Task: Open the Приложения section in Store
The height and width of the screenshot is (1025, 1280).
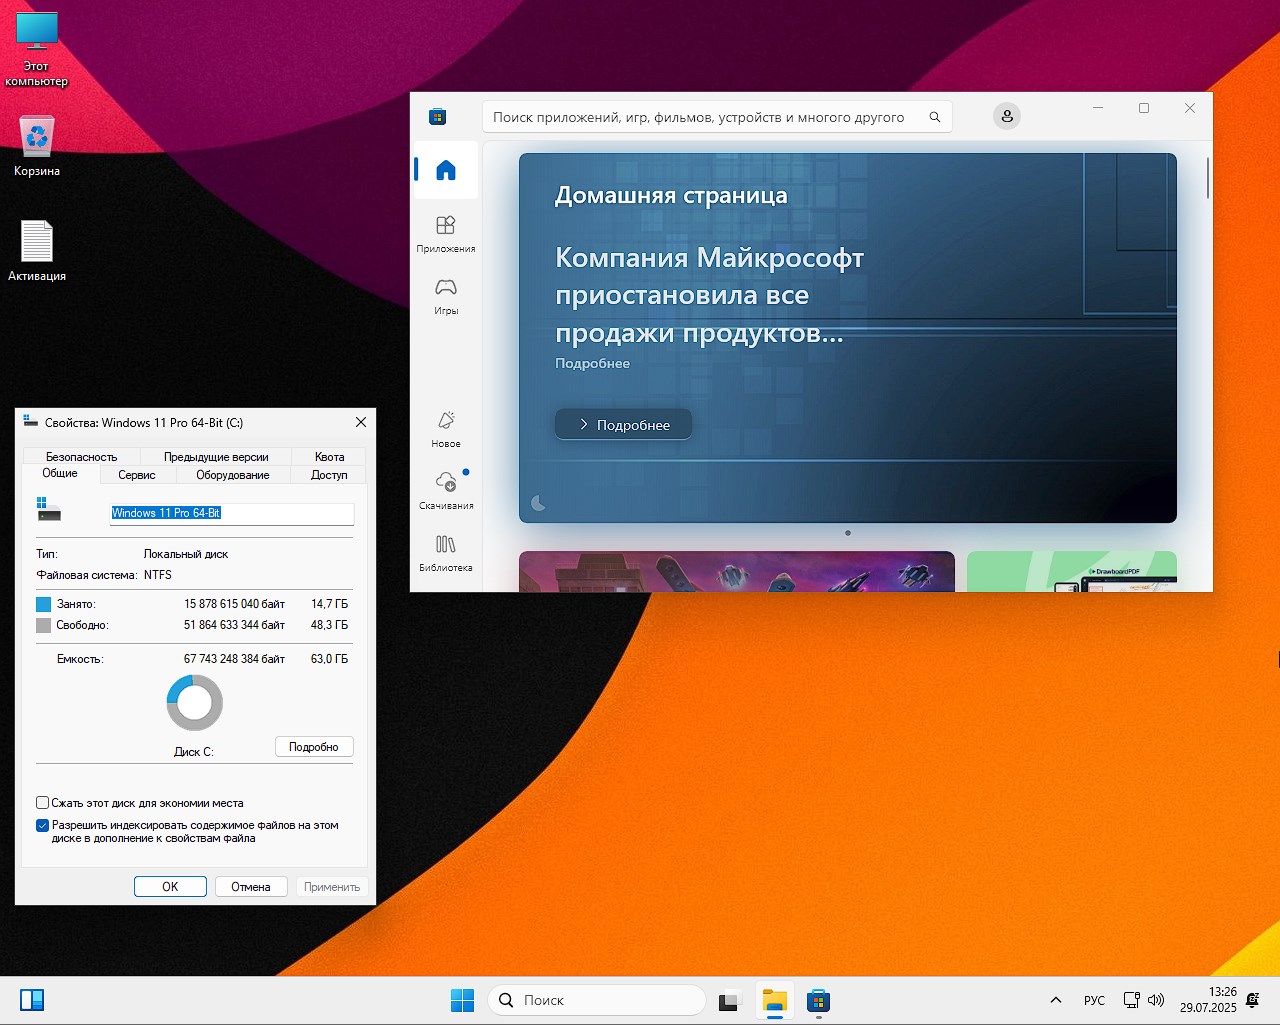Action: coord(446,234)
